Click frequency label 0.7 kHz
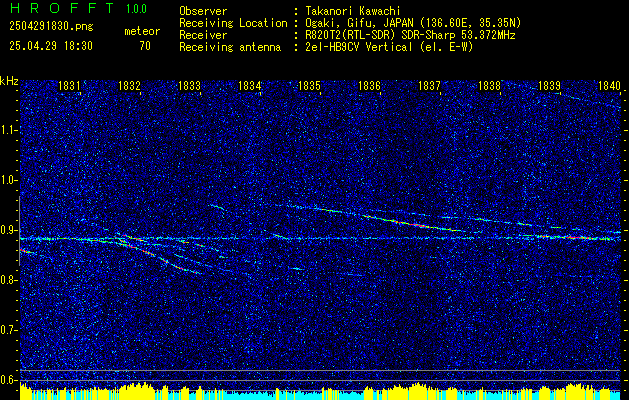This screenshot has width=629, height=400. [x=8, y=330]
